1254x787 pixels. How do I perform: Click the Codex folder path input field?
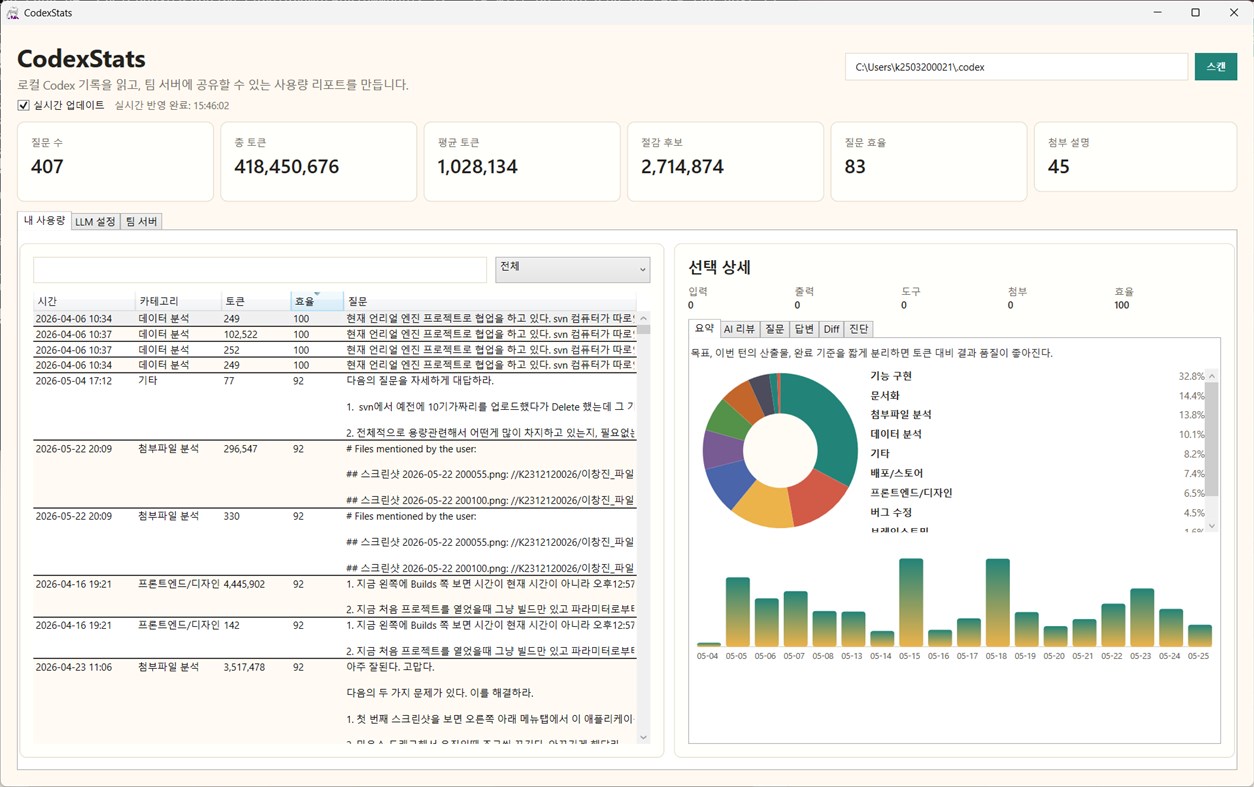[1016, 67]
